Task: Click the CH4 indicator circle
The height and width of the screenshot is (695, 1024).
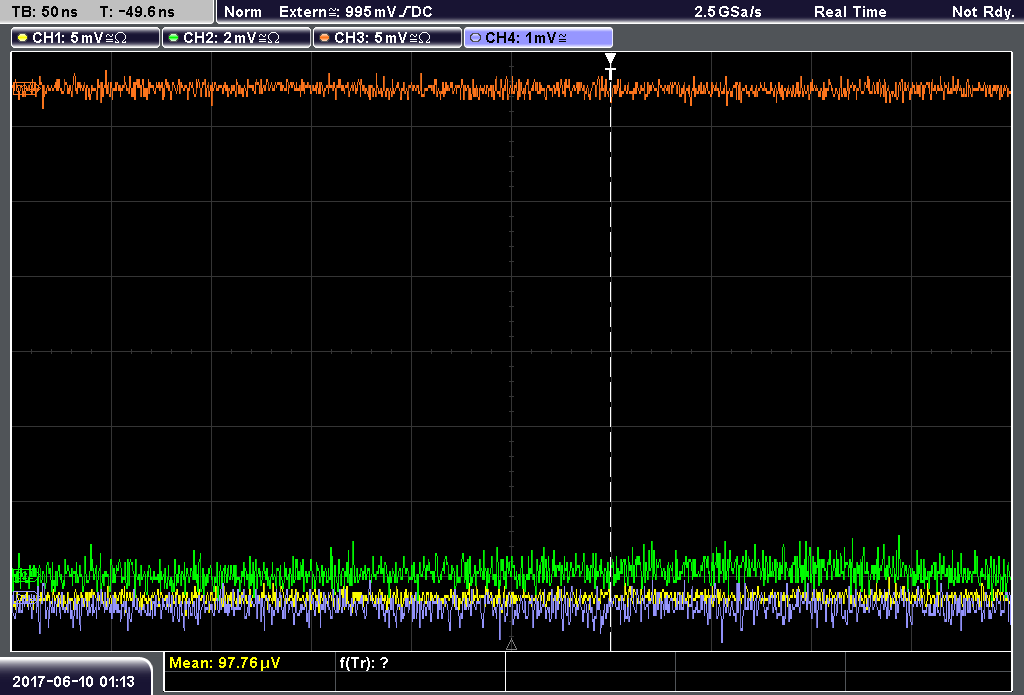Action: (475, 38)
